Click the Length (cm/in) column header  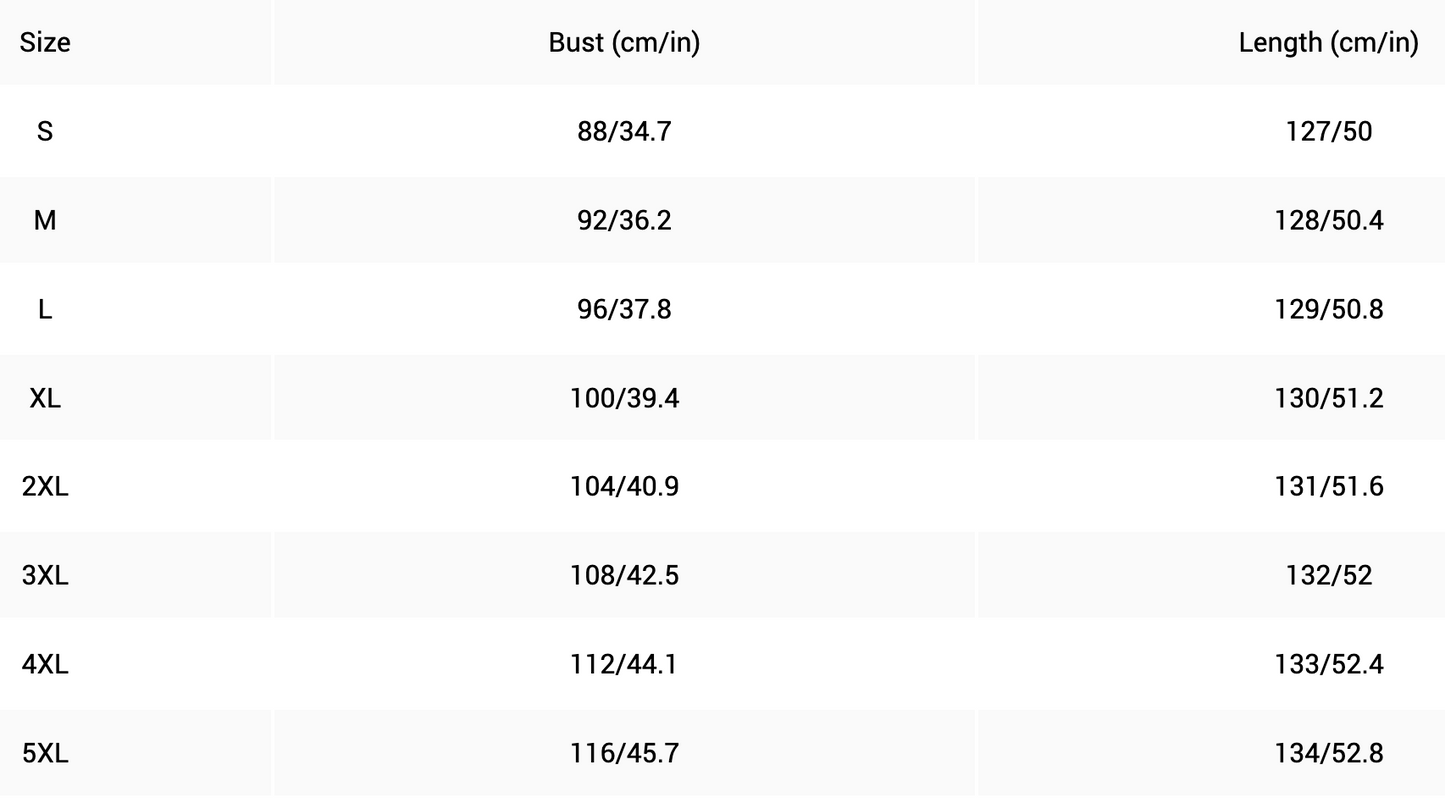click(x=1328, y=42)
